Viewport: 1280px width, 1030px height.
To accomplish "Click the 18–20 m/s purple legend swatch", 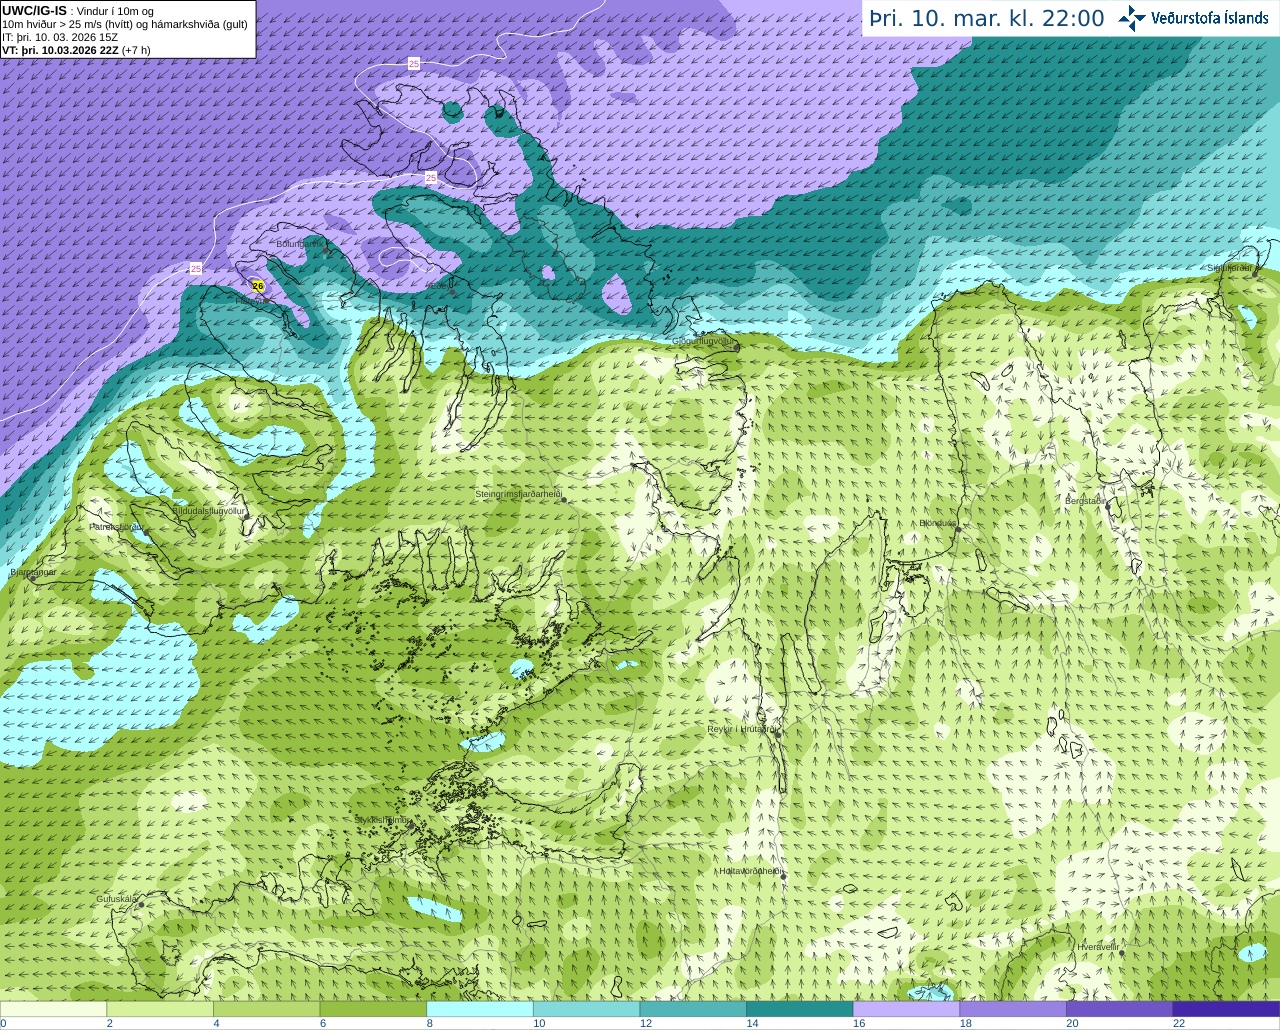I will tap(1013, 1009).
